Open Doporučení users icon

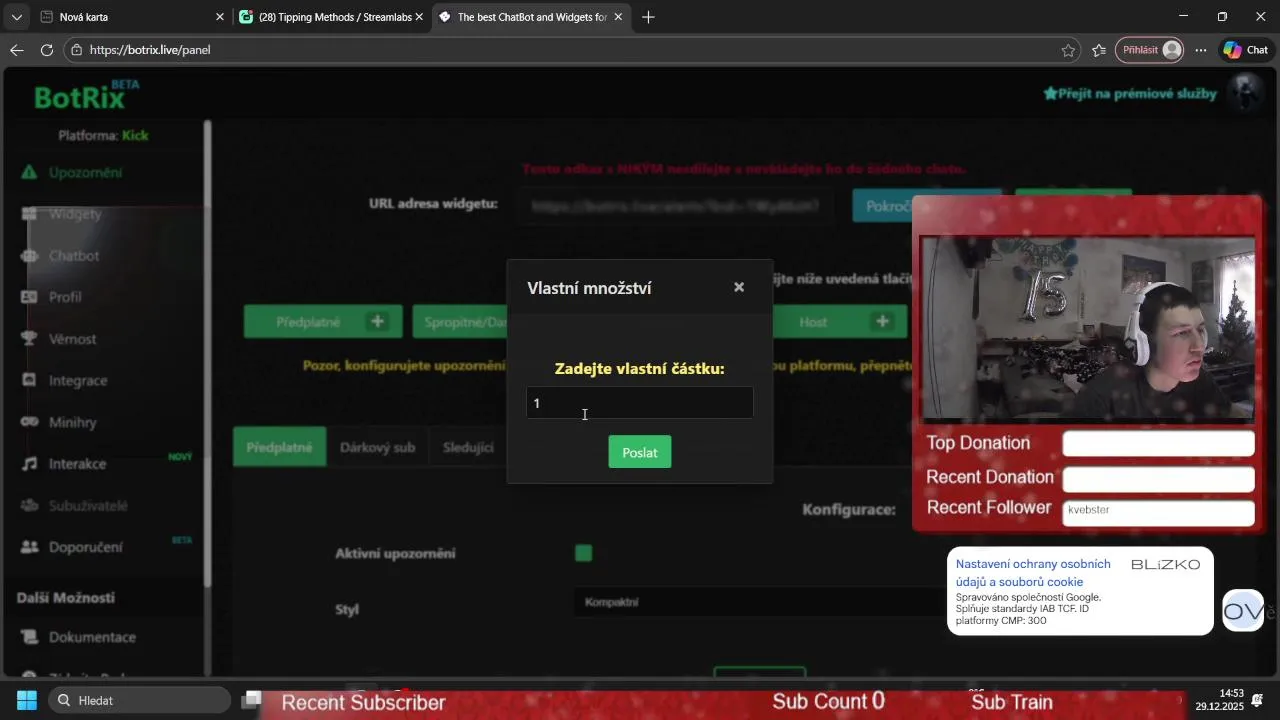coord(30,547)
